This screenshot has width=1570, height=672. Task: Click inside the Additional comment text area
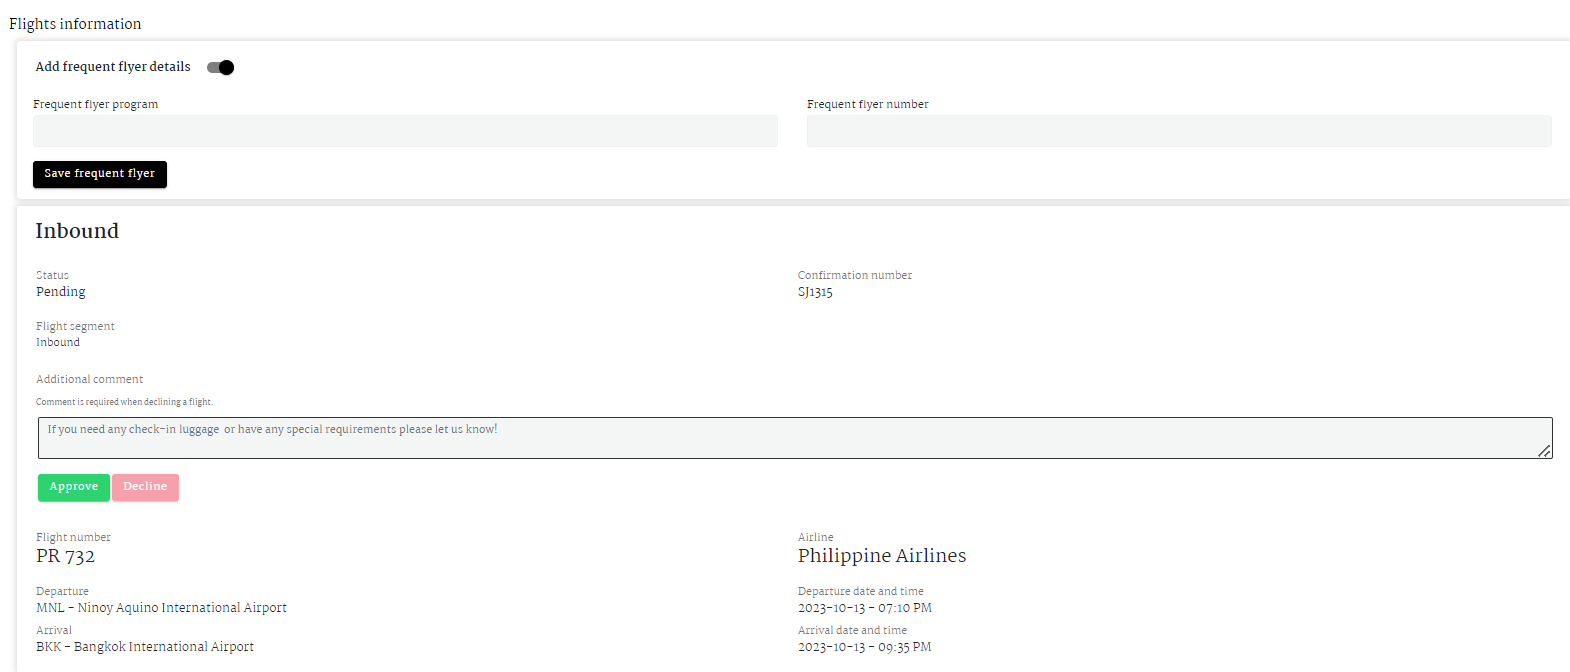794,438
